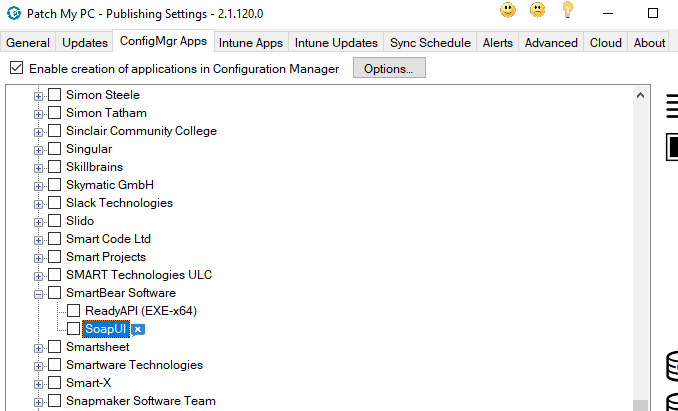The height and width of the screenshot is (411, 678).
Task: Click the happy smiley feedback icon
Action: coord(508,10)
